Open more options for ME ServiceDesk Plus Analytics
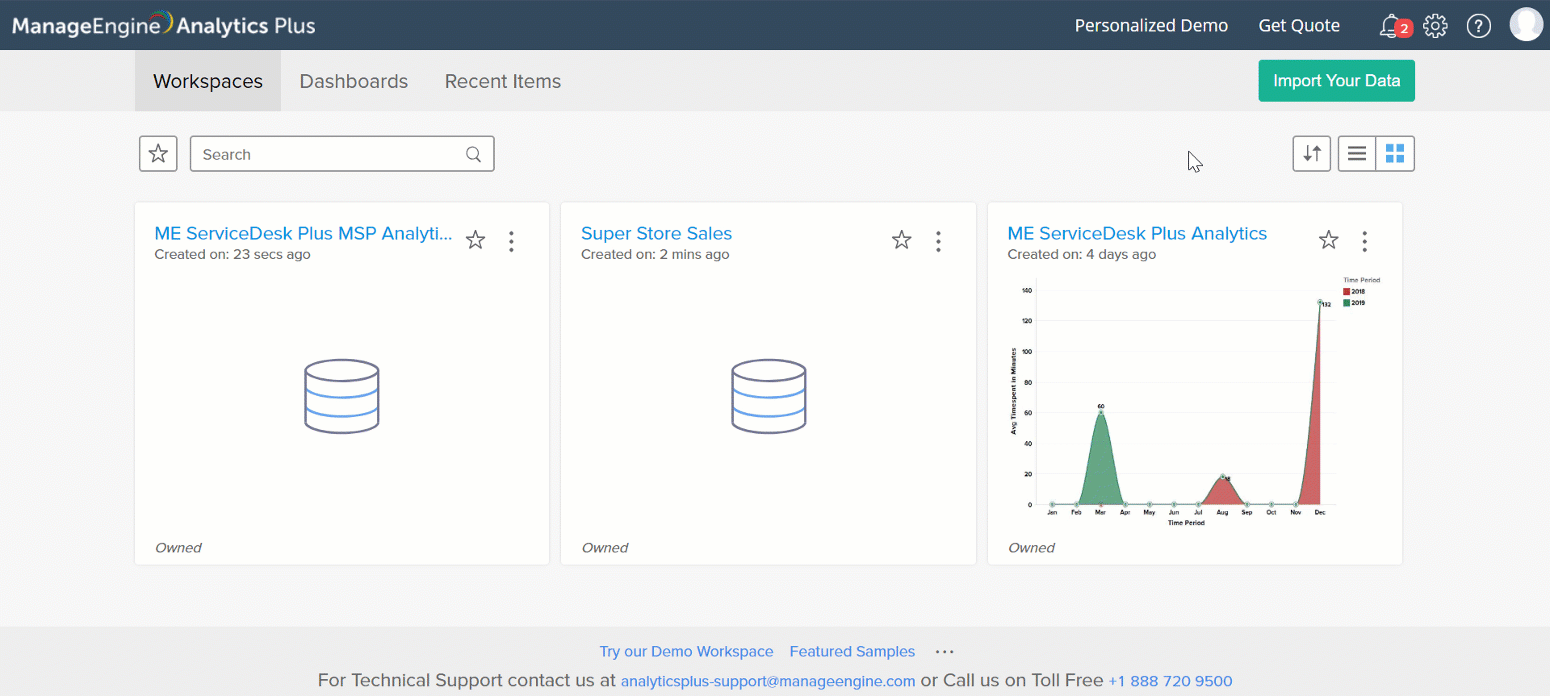 (x=1364, y=241)
